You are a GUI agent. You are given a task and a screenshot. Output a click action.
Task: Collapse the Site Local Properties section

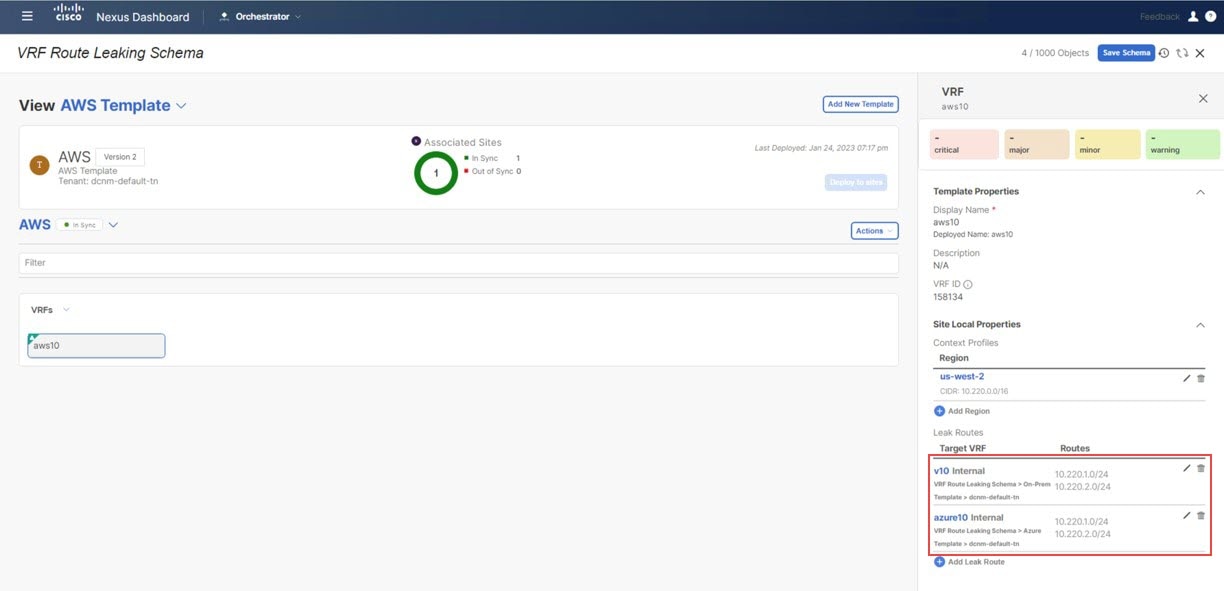(x=1201, y=325)
